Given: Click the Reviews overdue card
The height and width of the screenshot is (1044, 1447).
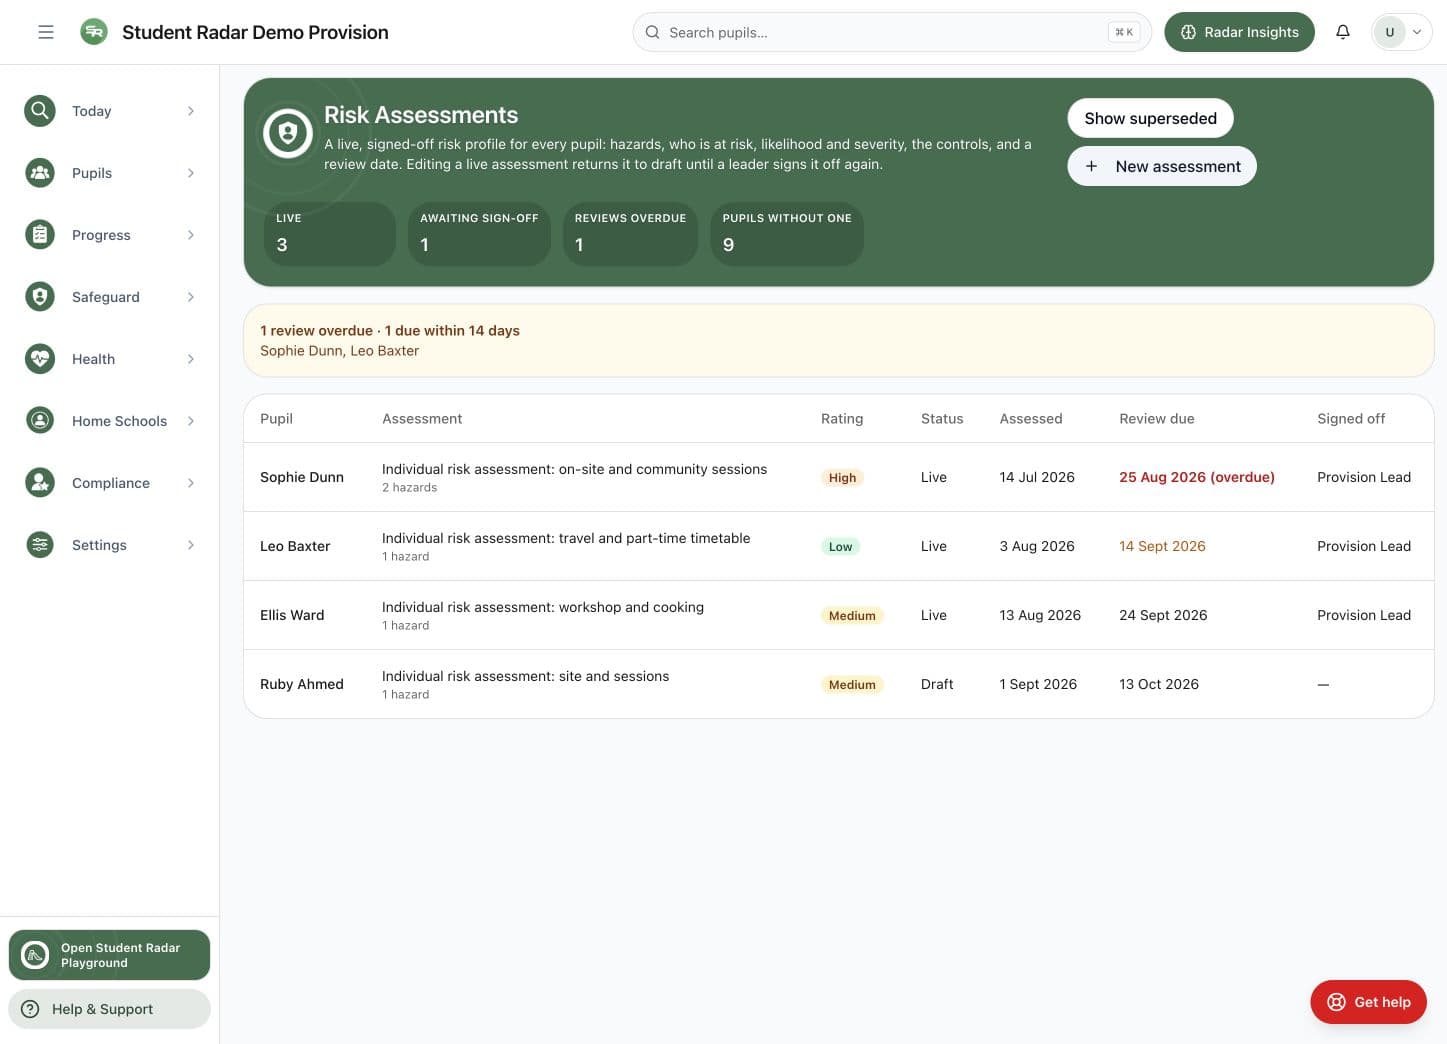Looking at the screenshot, I should pyautogui.click(x=630, y=234).
